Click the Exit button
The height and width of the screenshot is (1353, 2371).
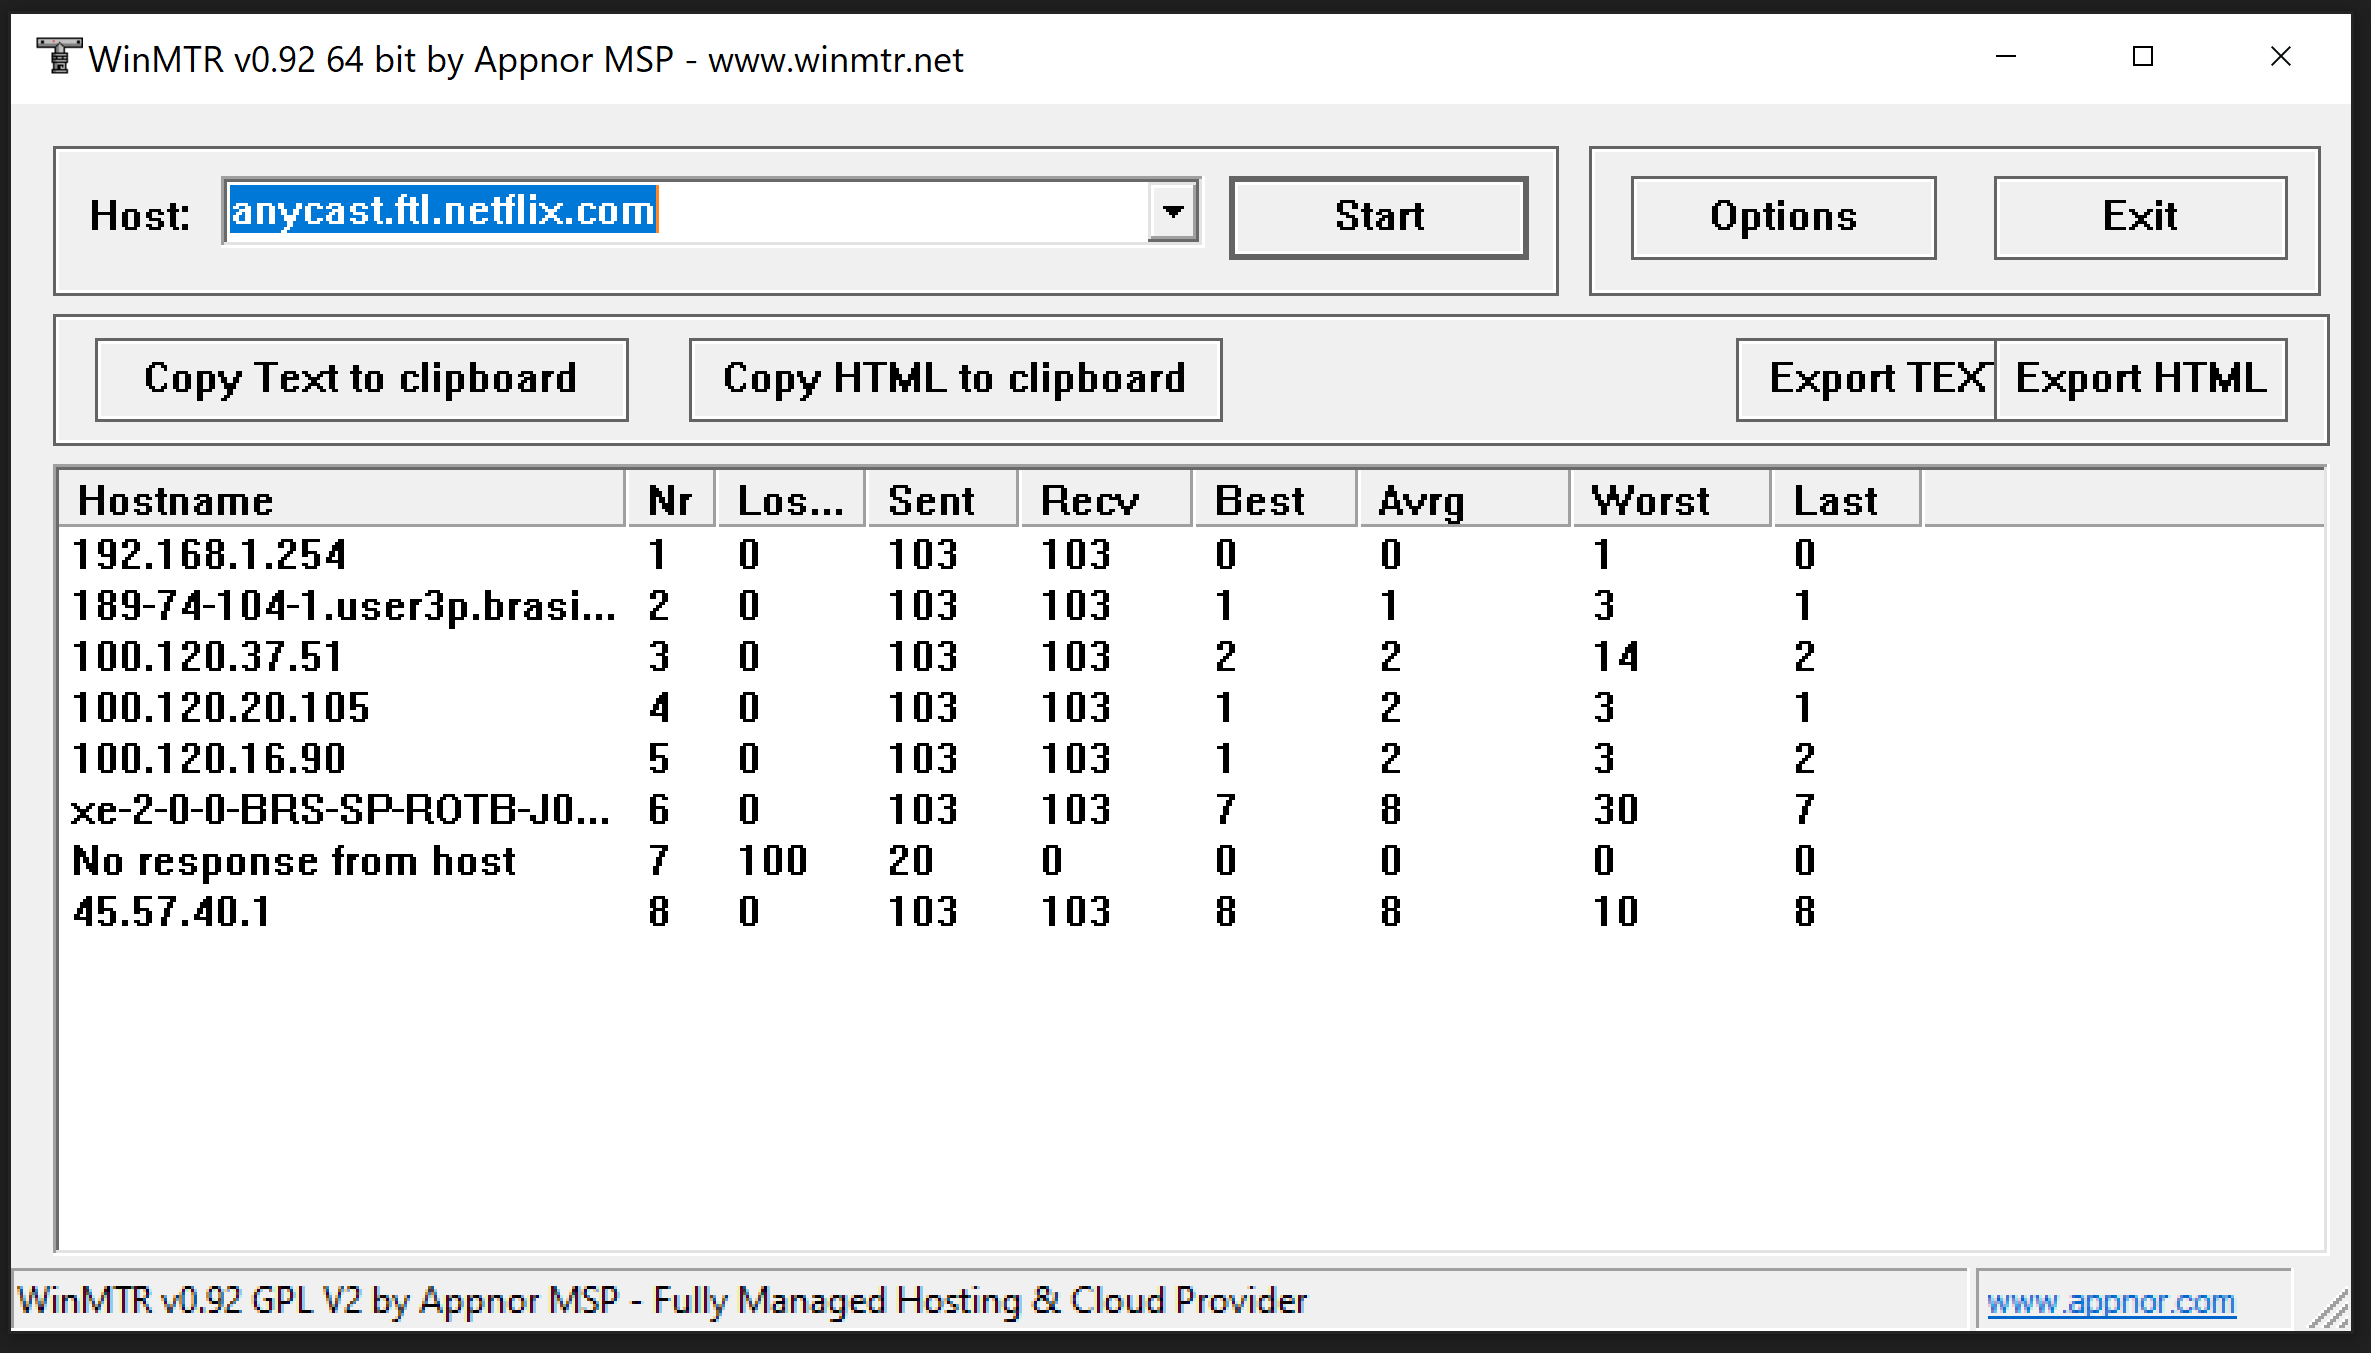click(x=2140, y=217)
